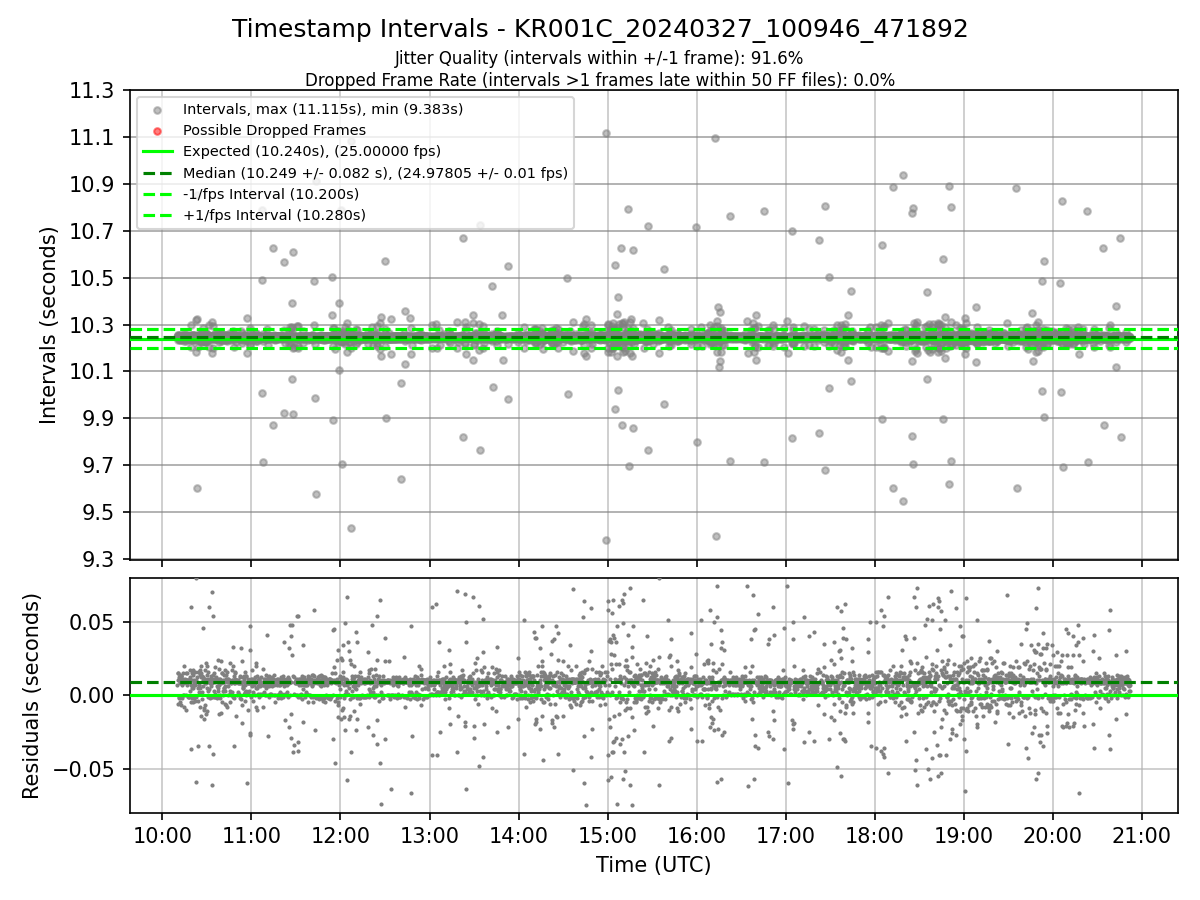
Task: Select the 'Jitter Quality' subtitle line
Action: (x=599, y=58)
